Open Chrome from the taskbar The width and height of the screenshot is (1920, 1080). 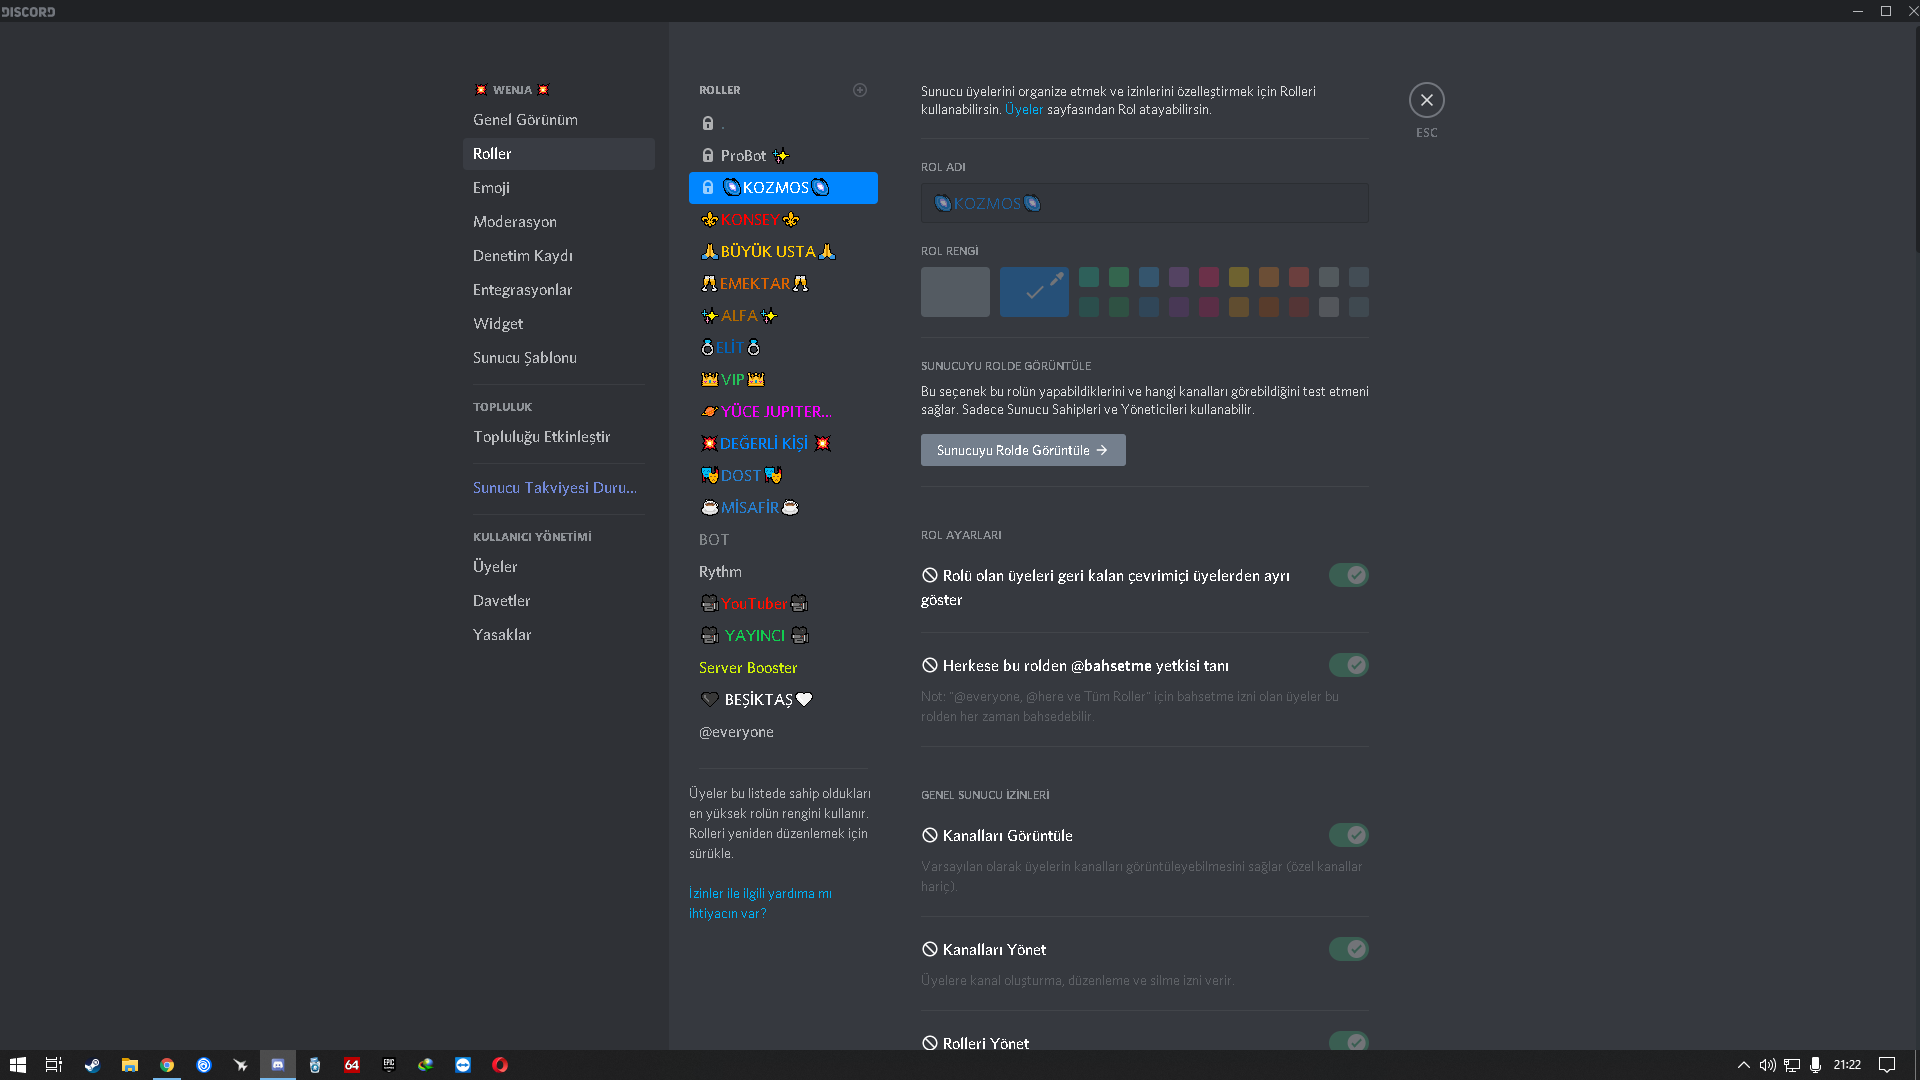(167, 1065)
